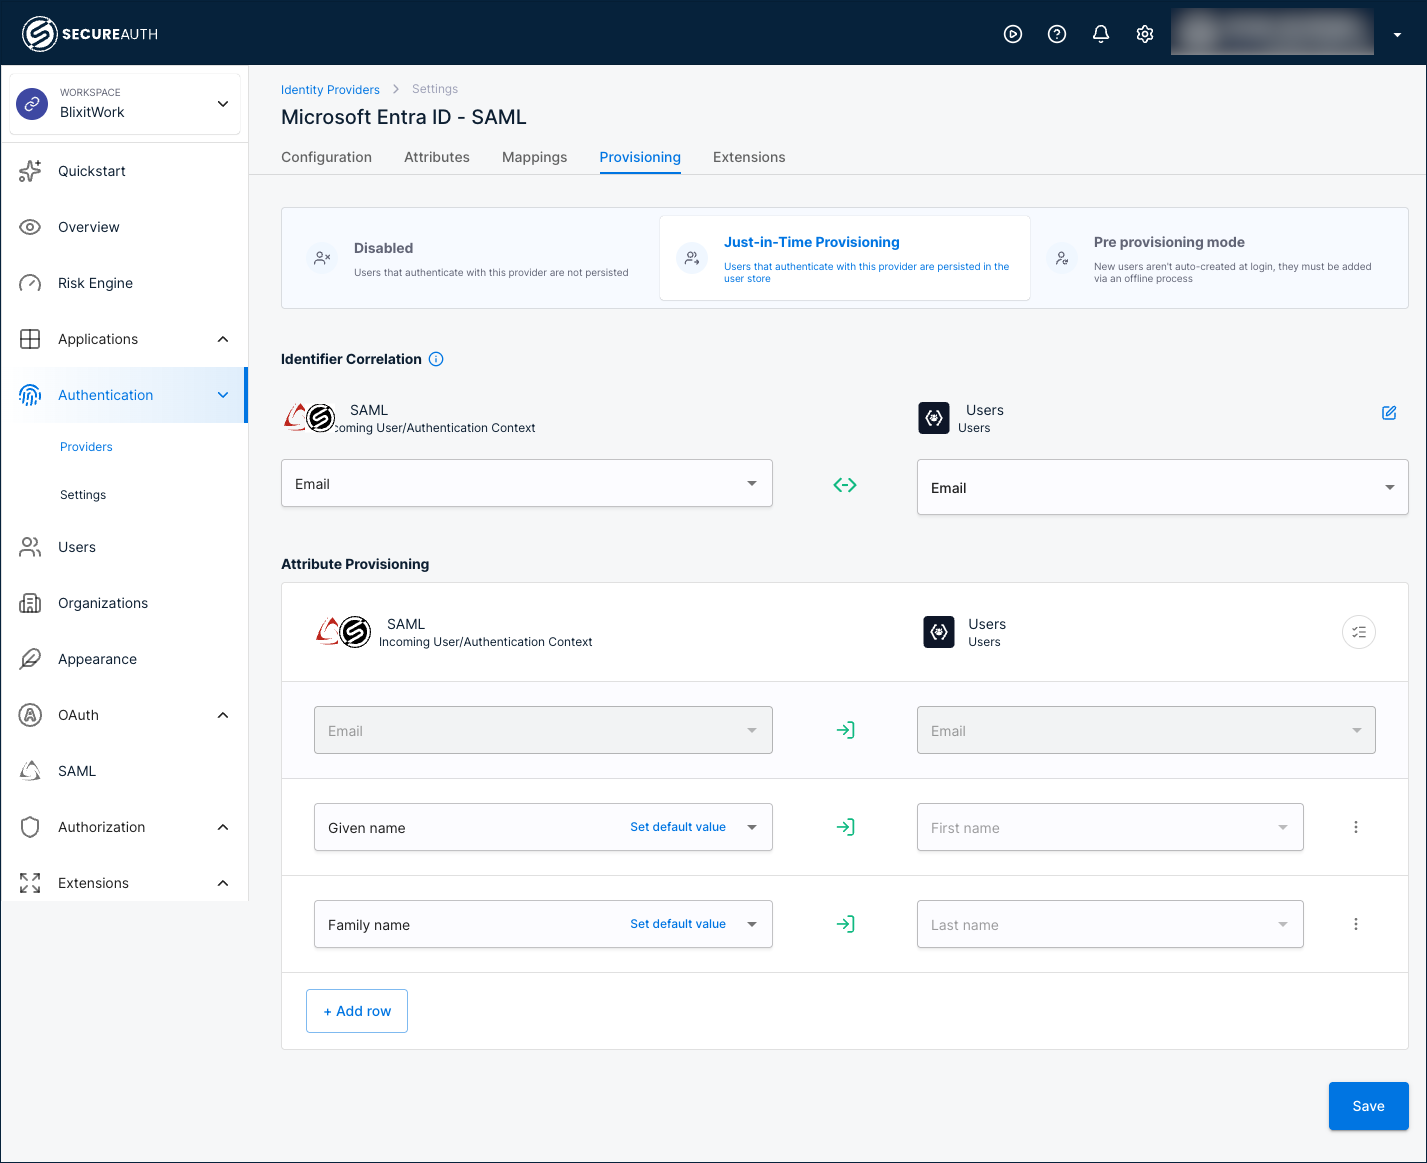Click the Authorization shield icon

(x=30, y=827)
